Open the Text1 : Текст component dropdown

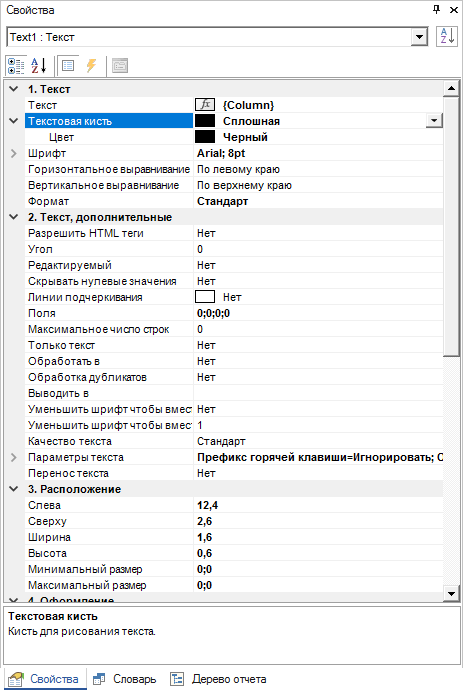(x=419, y=37)
